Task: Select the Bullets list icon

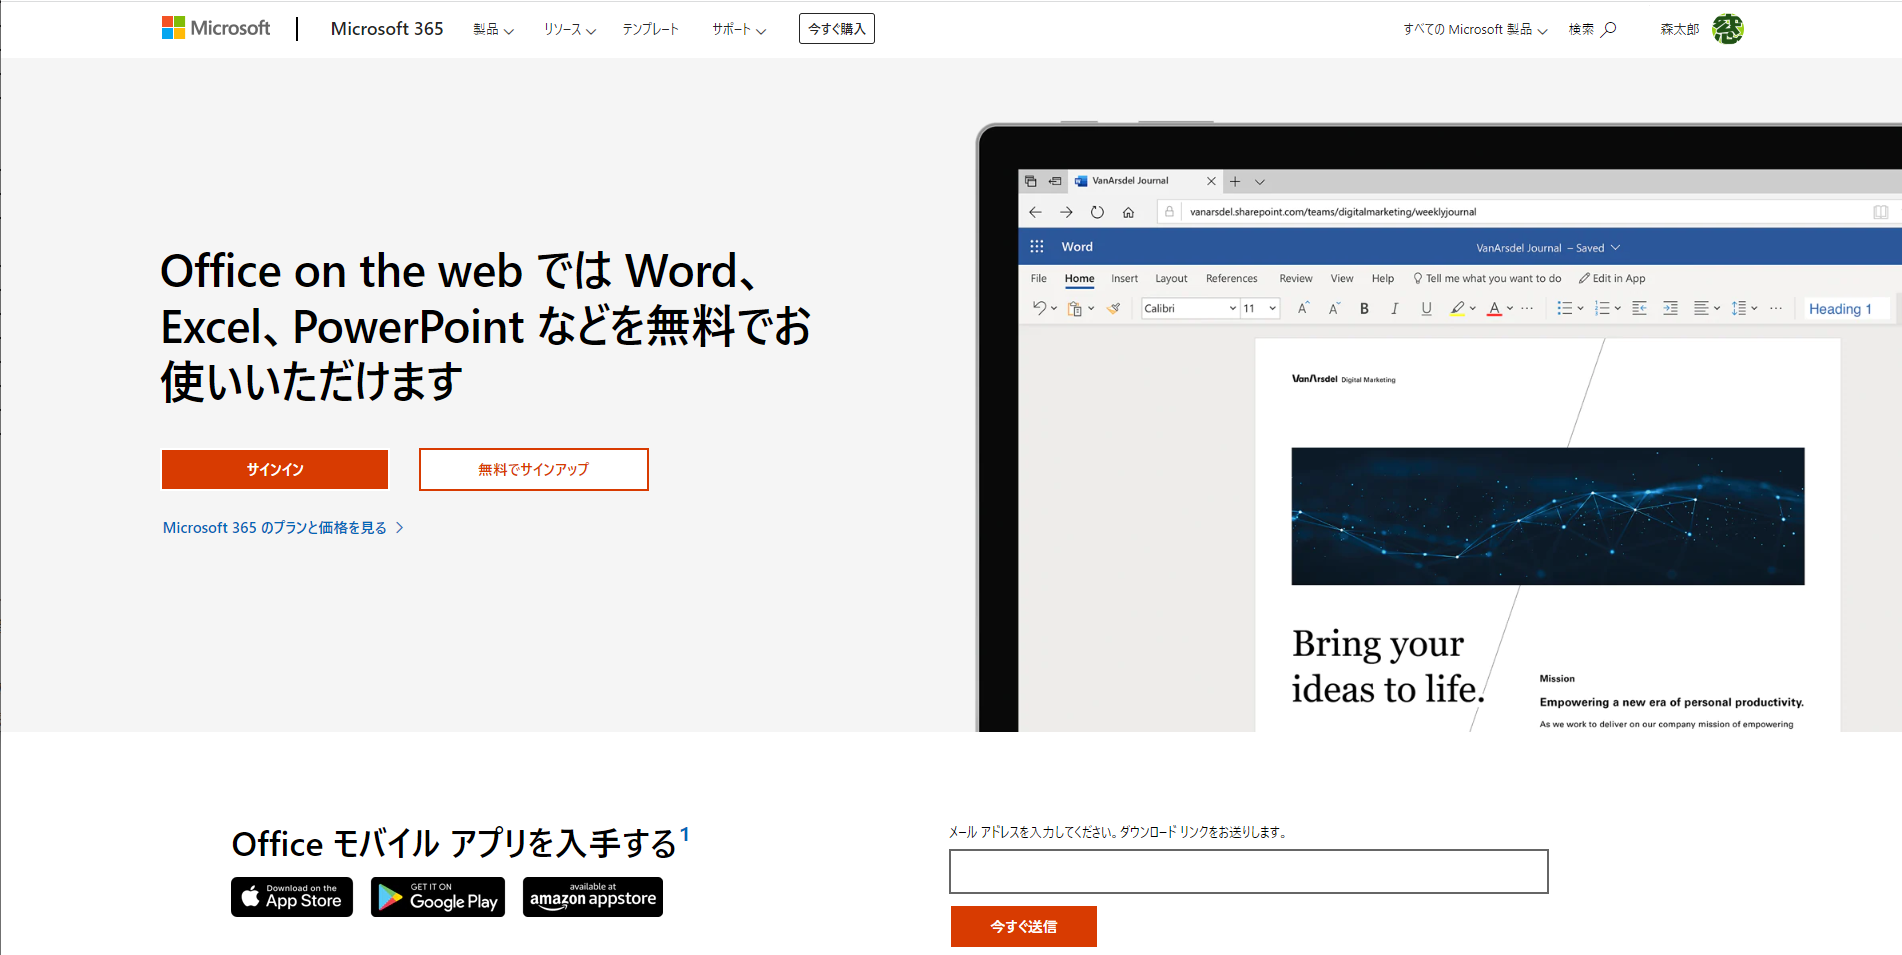Action: point(1566,309)
